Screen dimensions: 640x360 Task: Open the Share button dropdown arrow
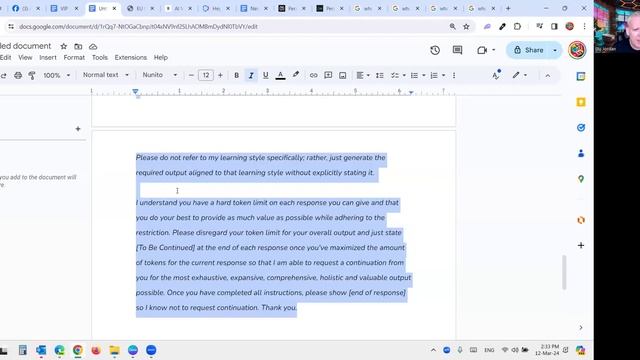coord(555,50)
